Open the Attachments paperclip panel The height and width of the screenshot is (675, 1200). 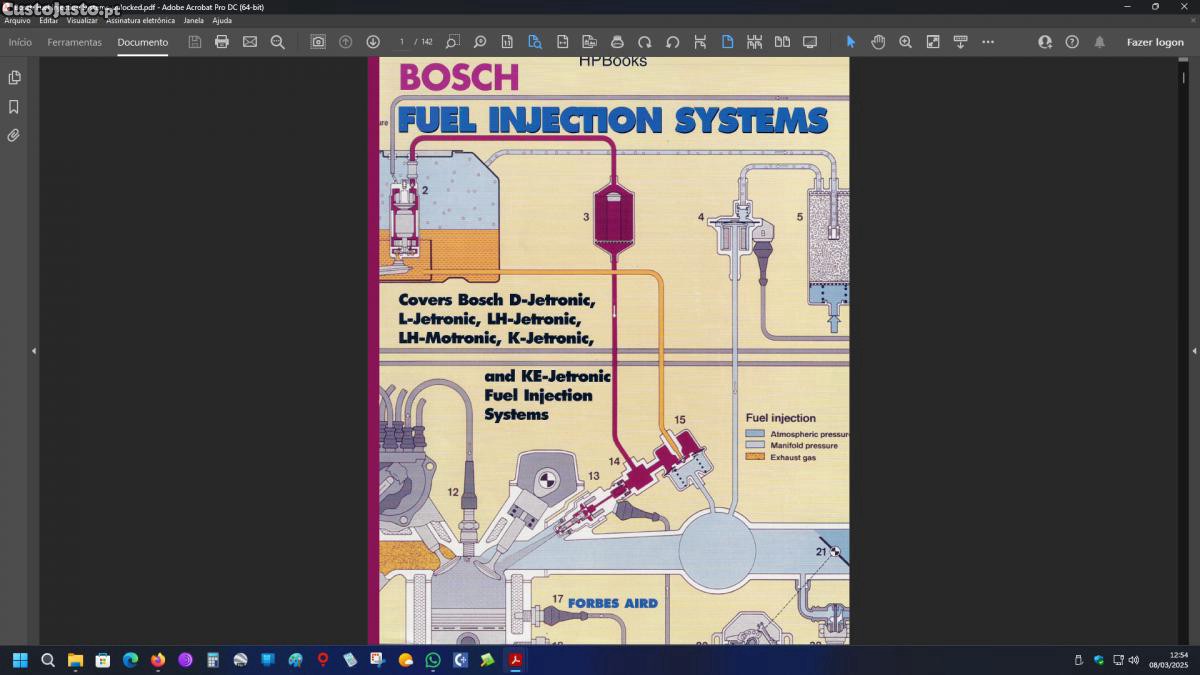14,135
